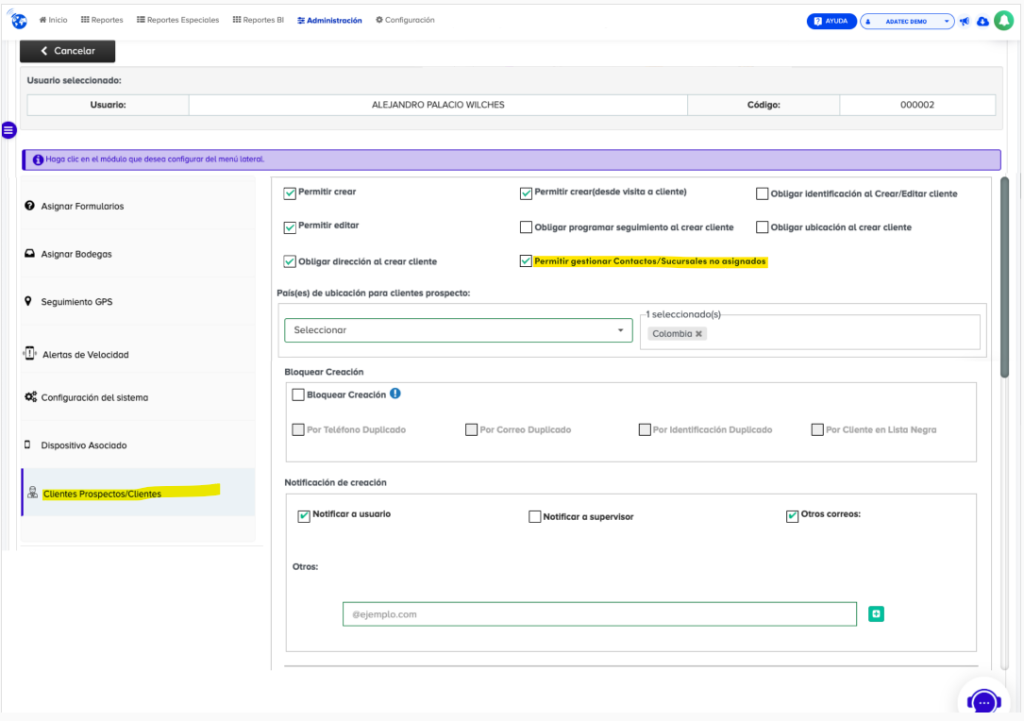Click the Cancelar button
Screen dimensions: 1024x721
tap(67, 51)
